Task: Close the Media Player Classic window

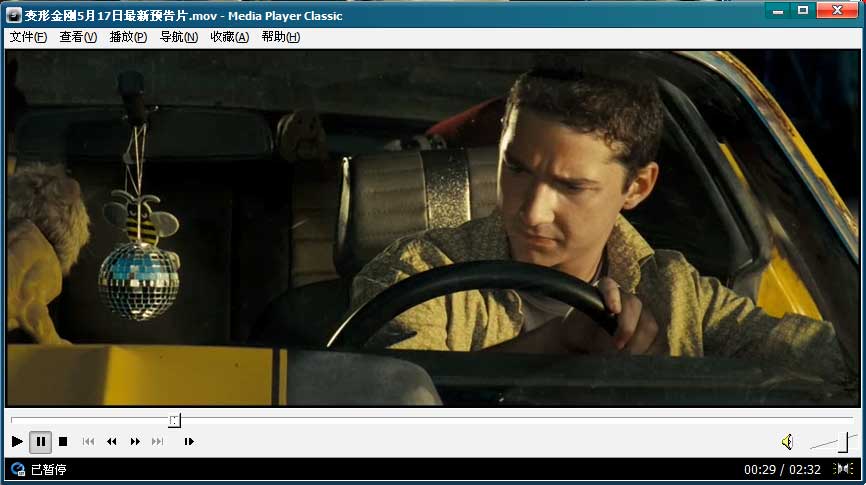Action: click(837, 10)
